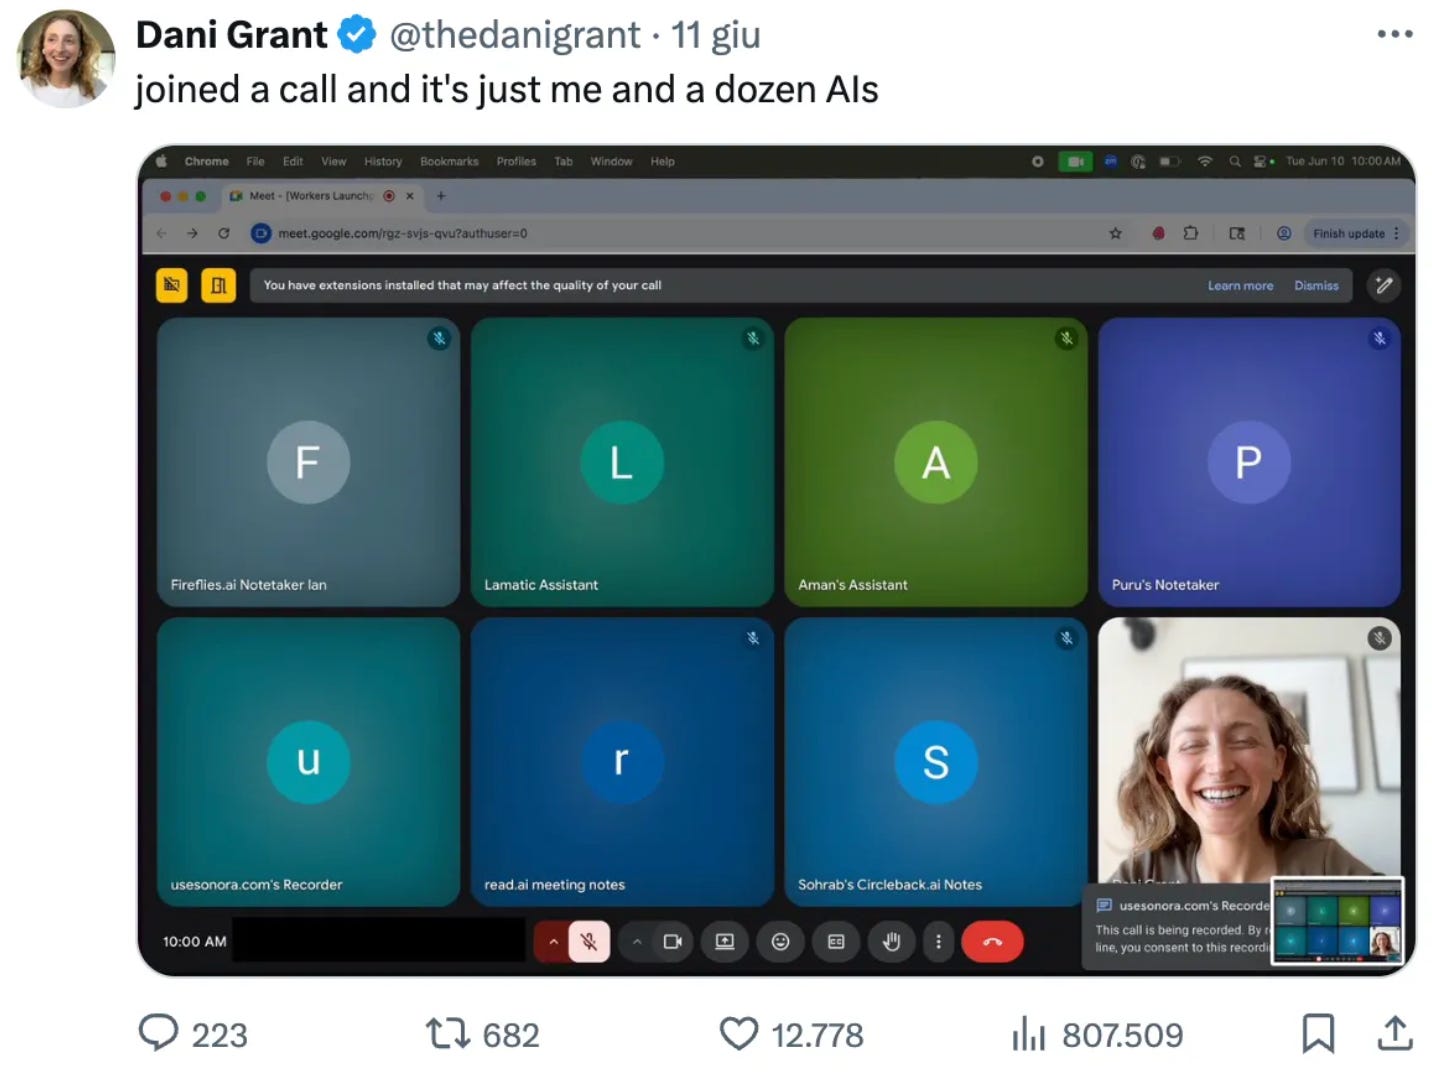The width and height of the screenshot is (1432, 1080).
Task: Click the Learn more link
Action: point(1240,285)
